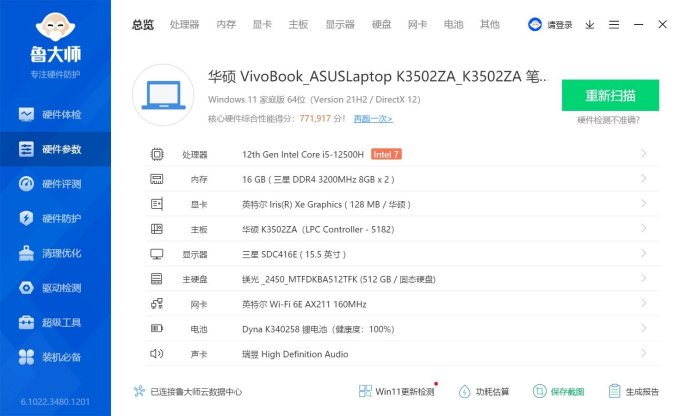Click the 主板 motherboard row icon
Image resolution: width=680 pixels, height=416 pixels.
[157, 229]
